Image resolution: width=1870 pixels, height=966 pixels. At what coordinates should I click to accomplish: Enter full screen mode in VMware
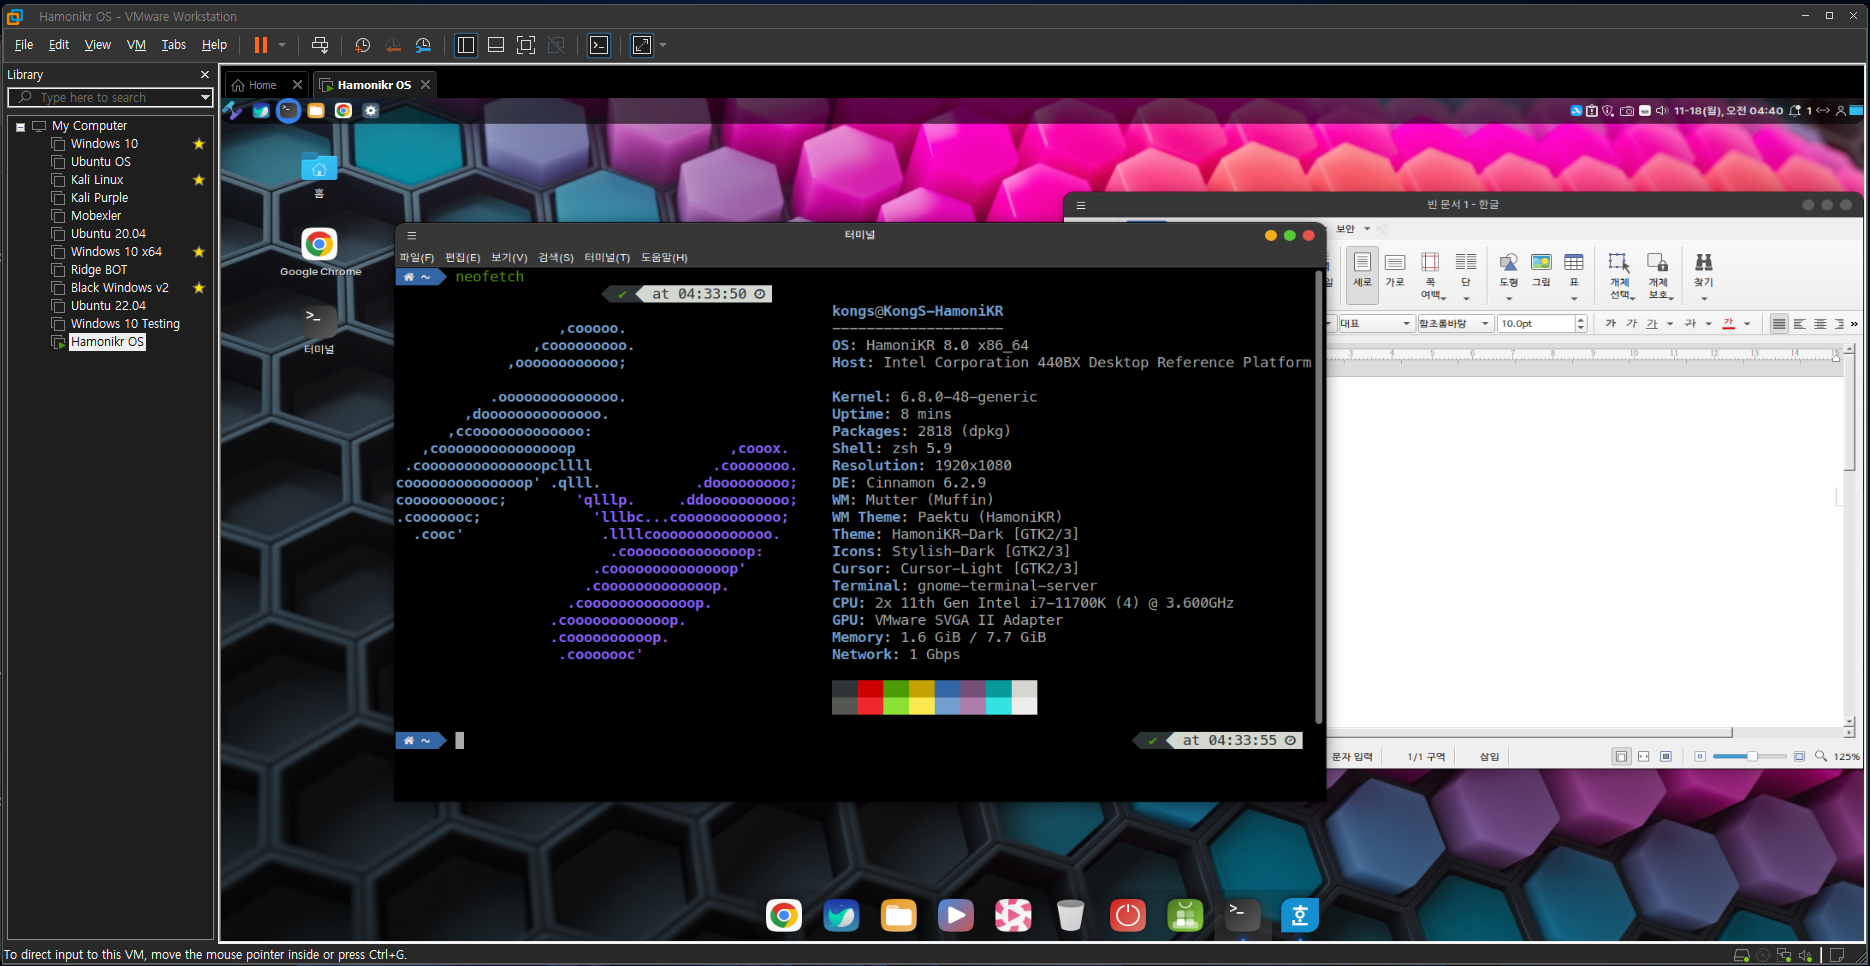pos(526,45)
